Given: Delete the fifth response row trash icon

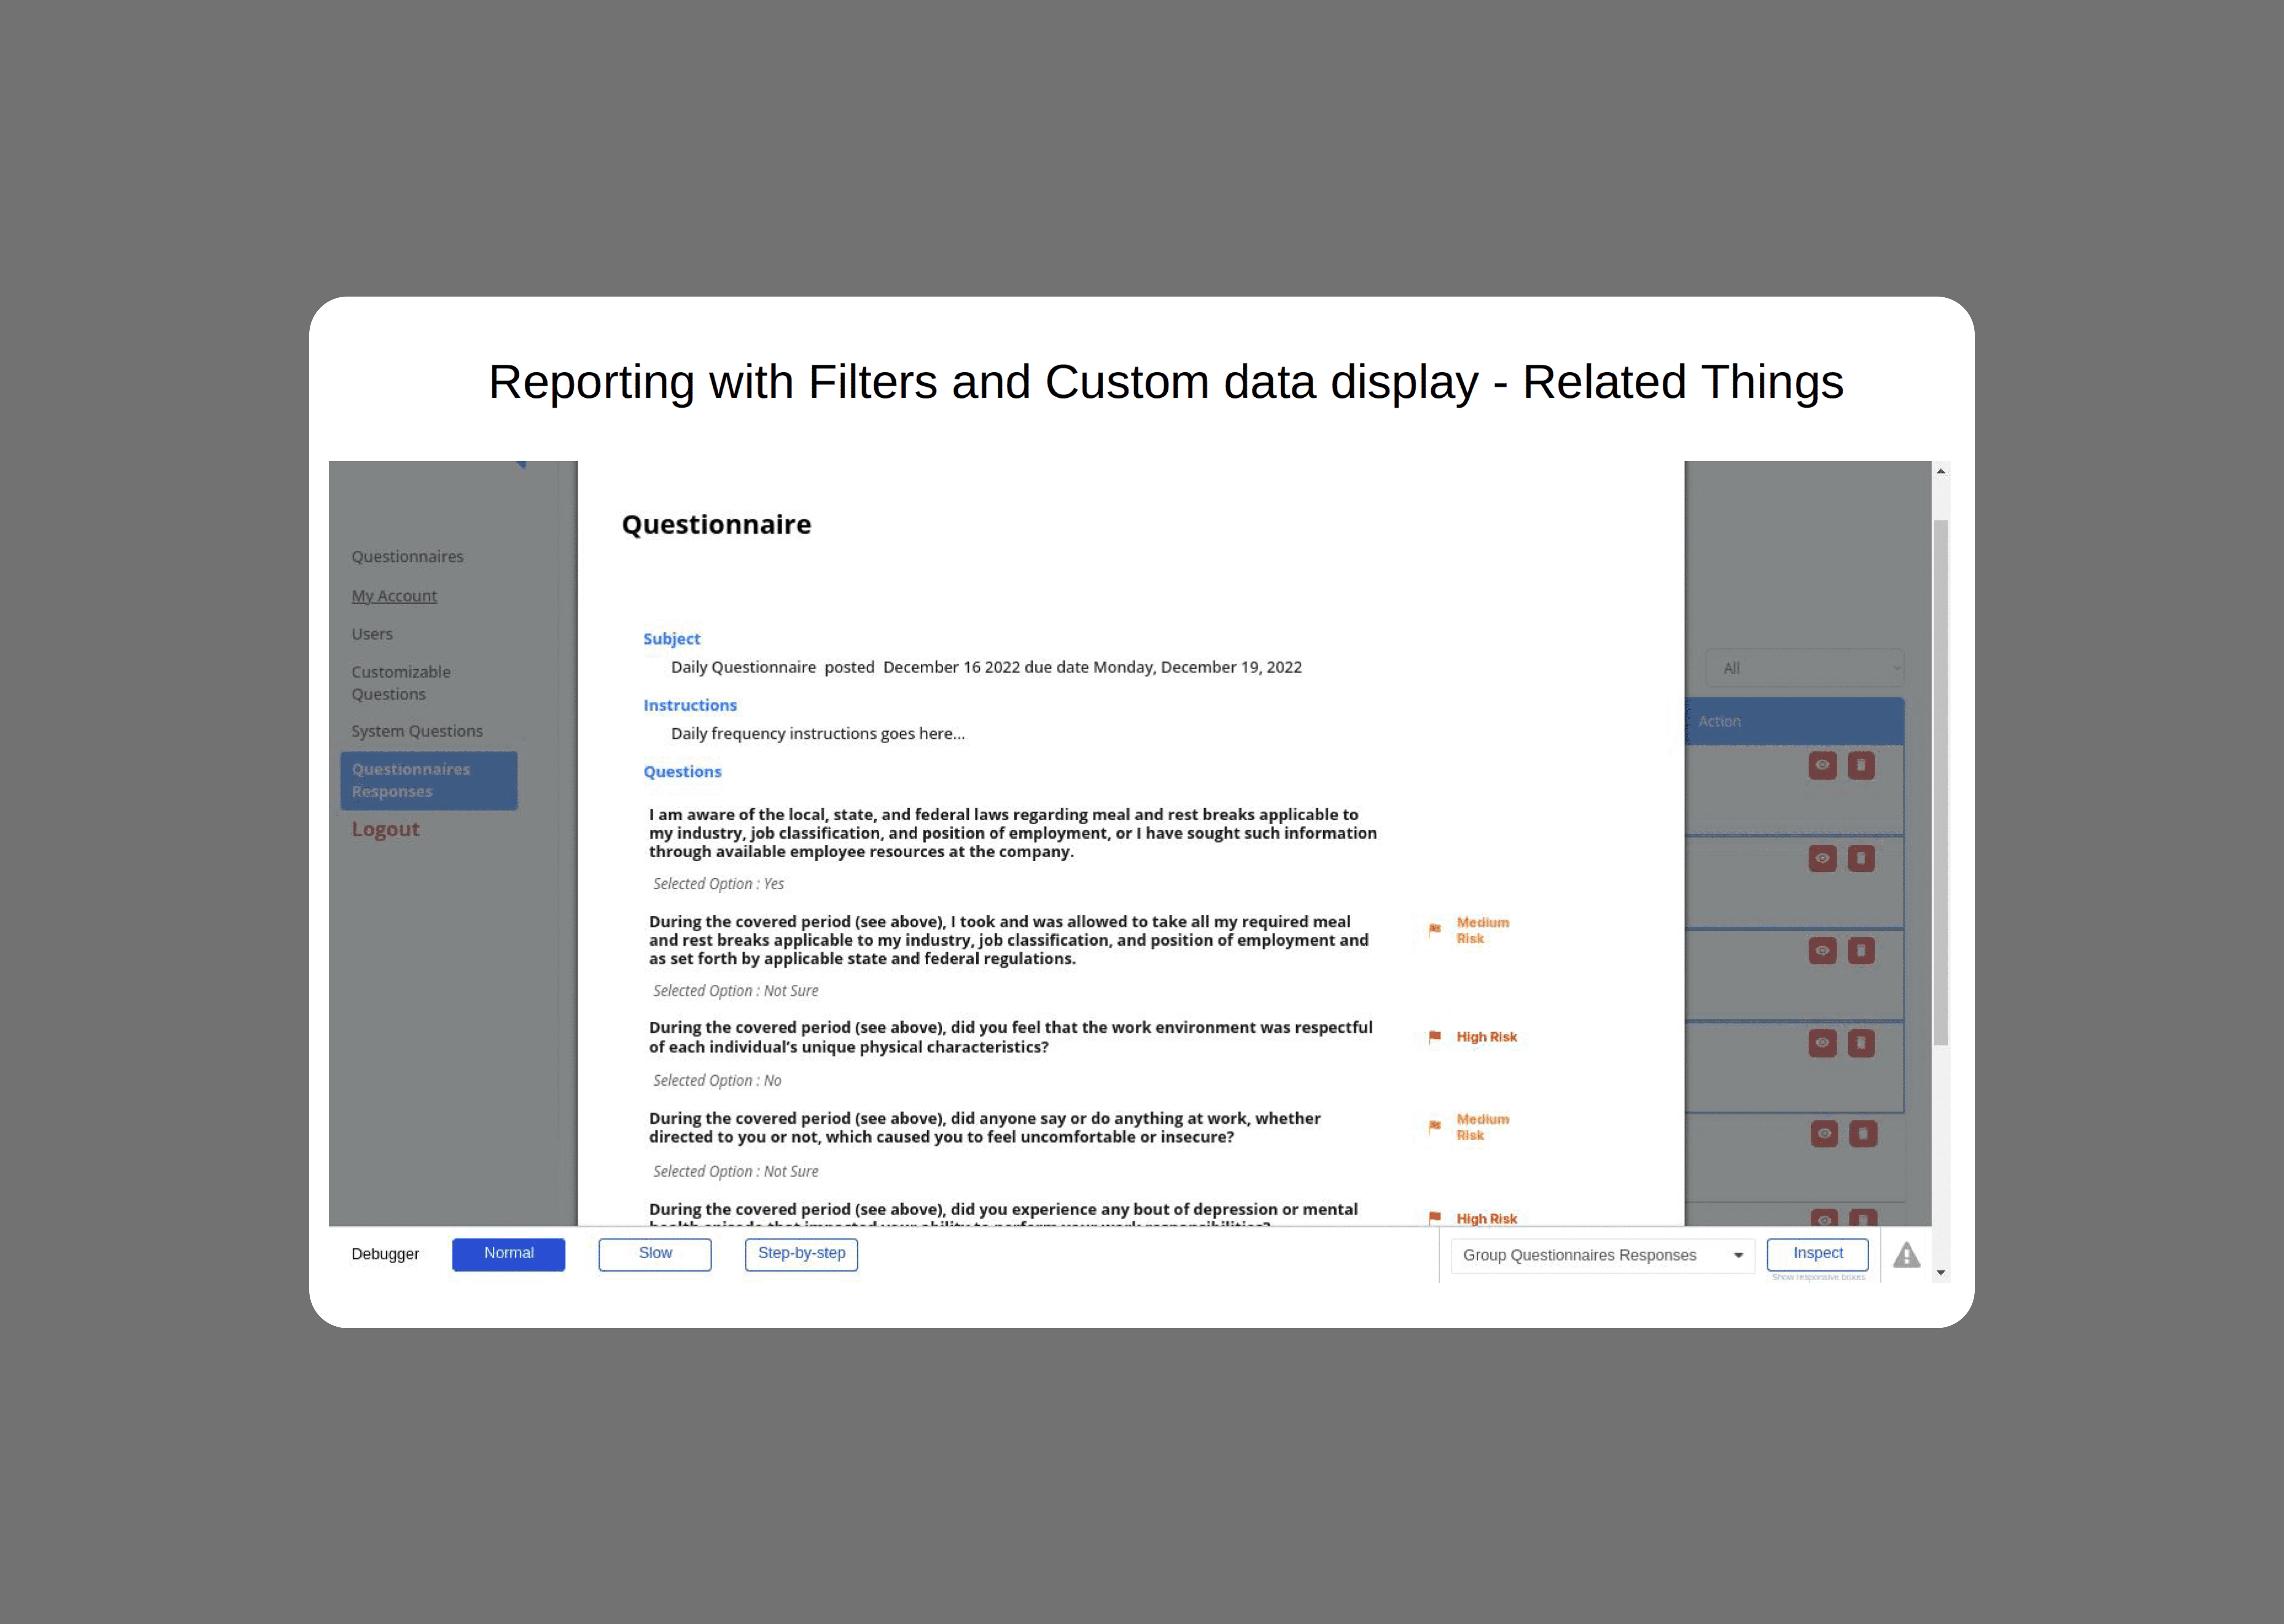Looking at the screenshot, I should 1863,1133.
